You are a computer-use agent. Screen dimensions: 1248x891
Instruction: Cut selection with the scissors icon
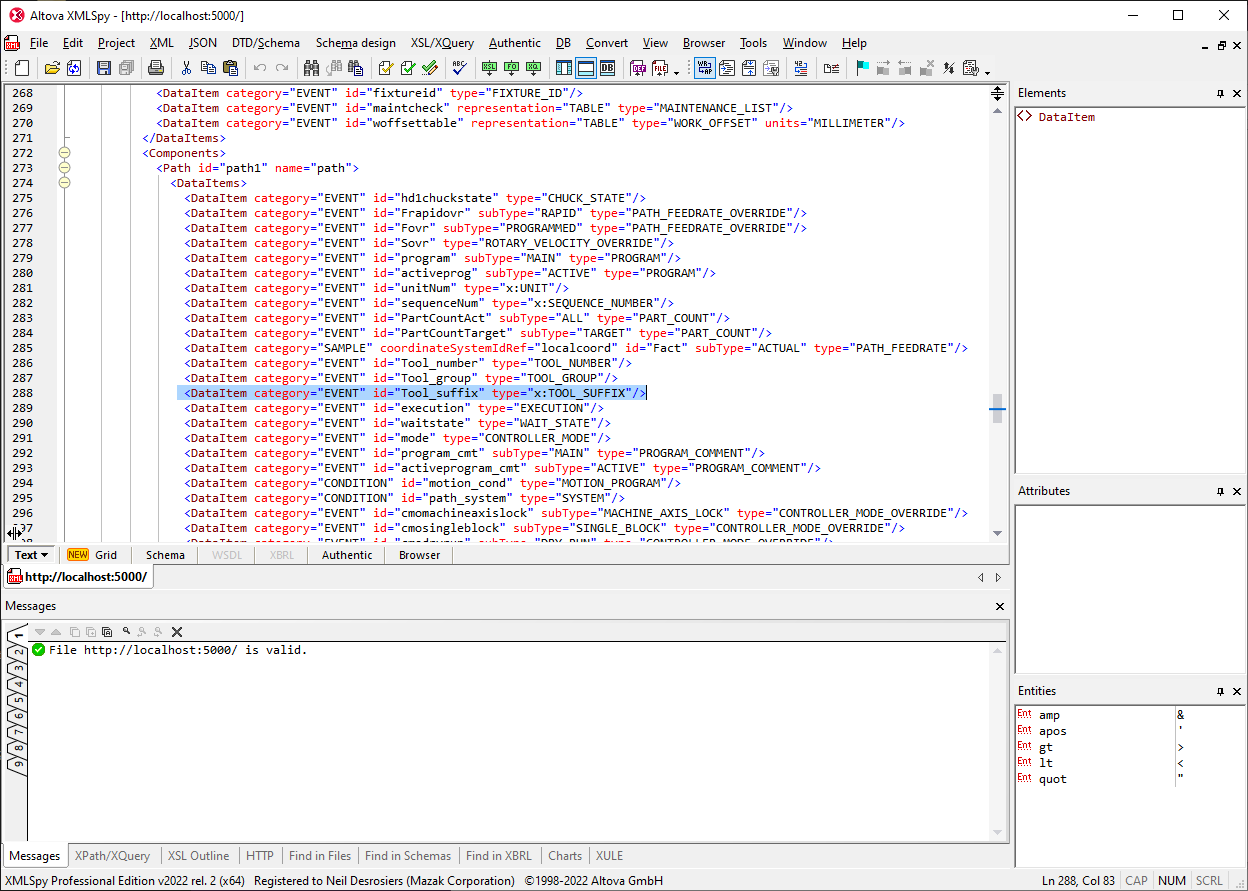point(186,68)
